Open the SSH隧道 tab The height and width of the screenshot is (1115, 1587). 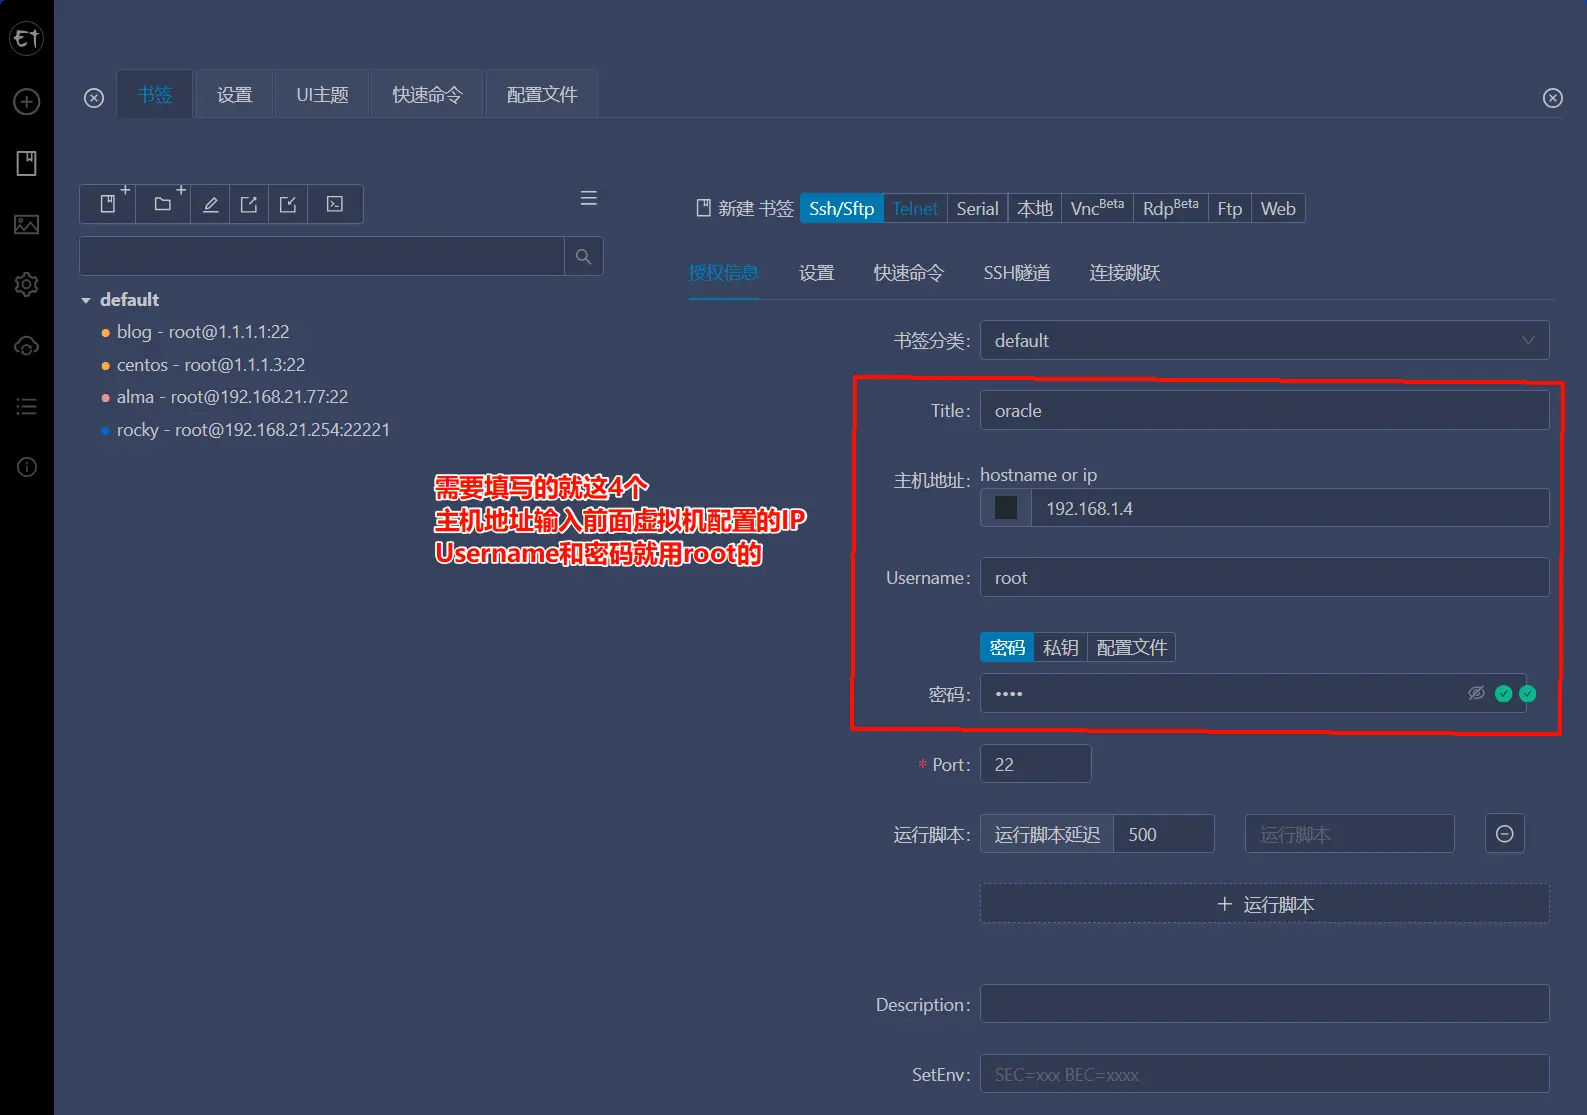coord(1016,273)
